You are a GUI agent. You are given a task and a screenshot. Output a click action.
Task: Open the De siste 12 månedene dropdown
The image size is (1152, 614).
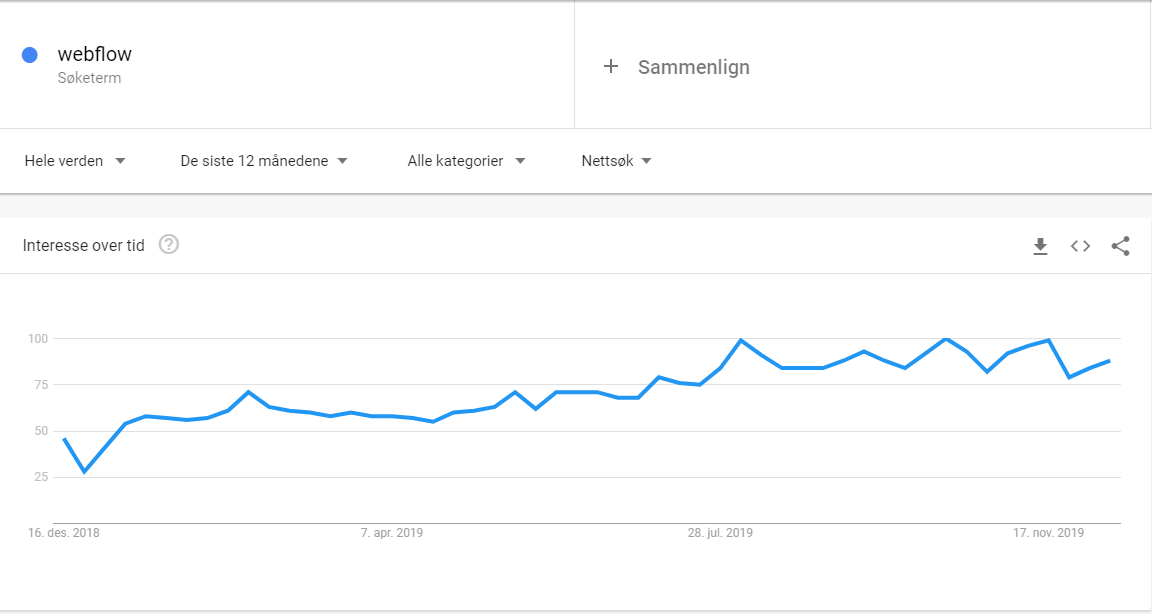point(264,161)
